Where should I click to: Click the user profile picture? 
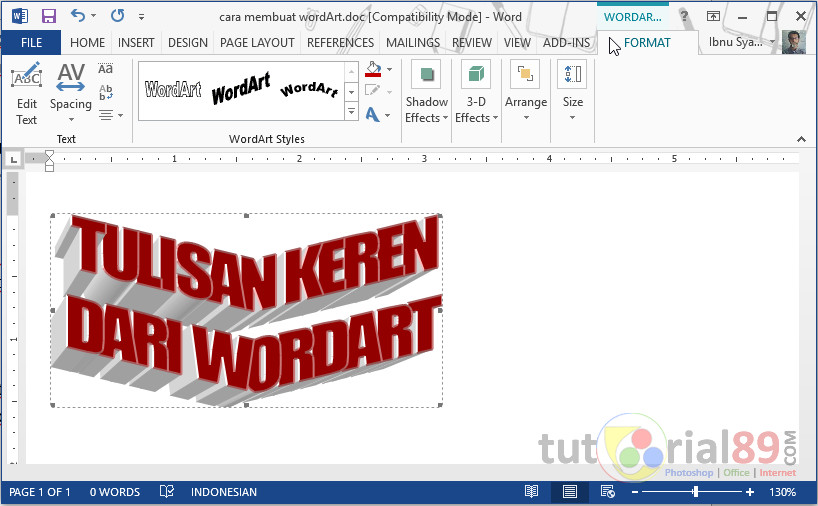pyautogui.click(x=794, y=42)
